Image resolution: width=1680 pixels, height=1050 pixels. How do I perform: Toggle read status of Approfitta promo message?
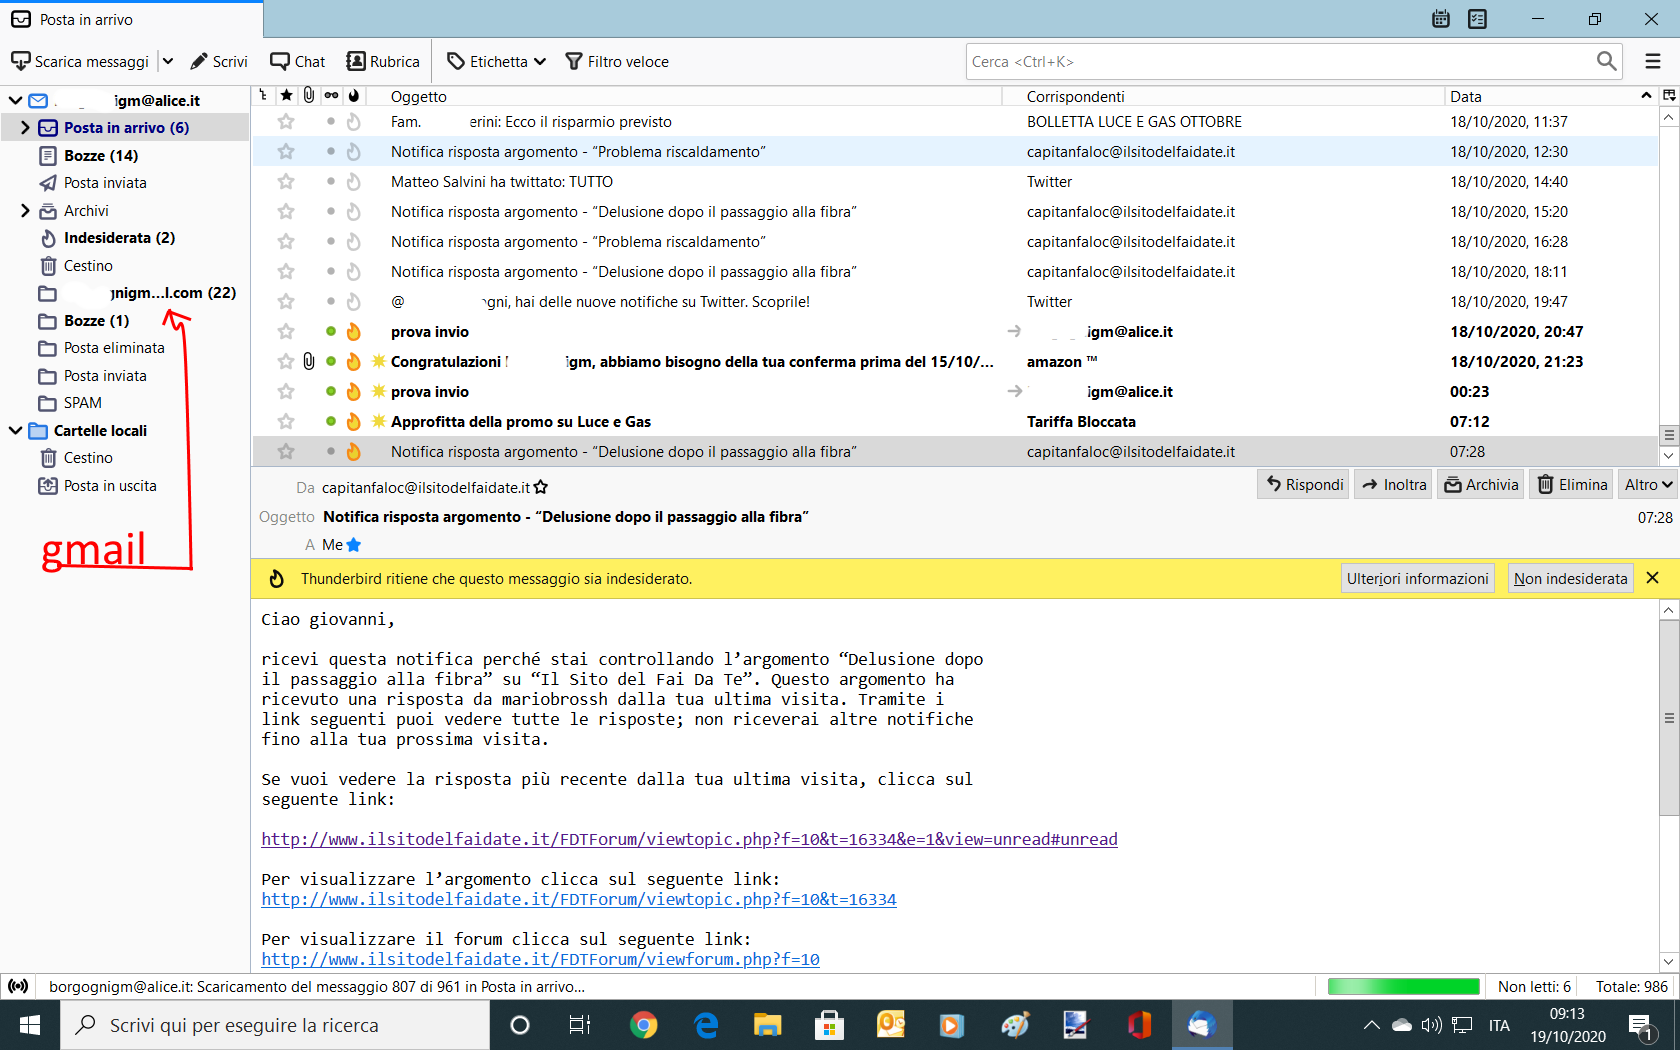331,421
